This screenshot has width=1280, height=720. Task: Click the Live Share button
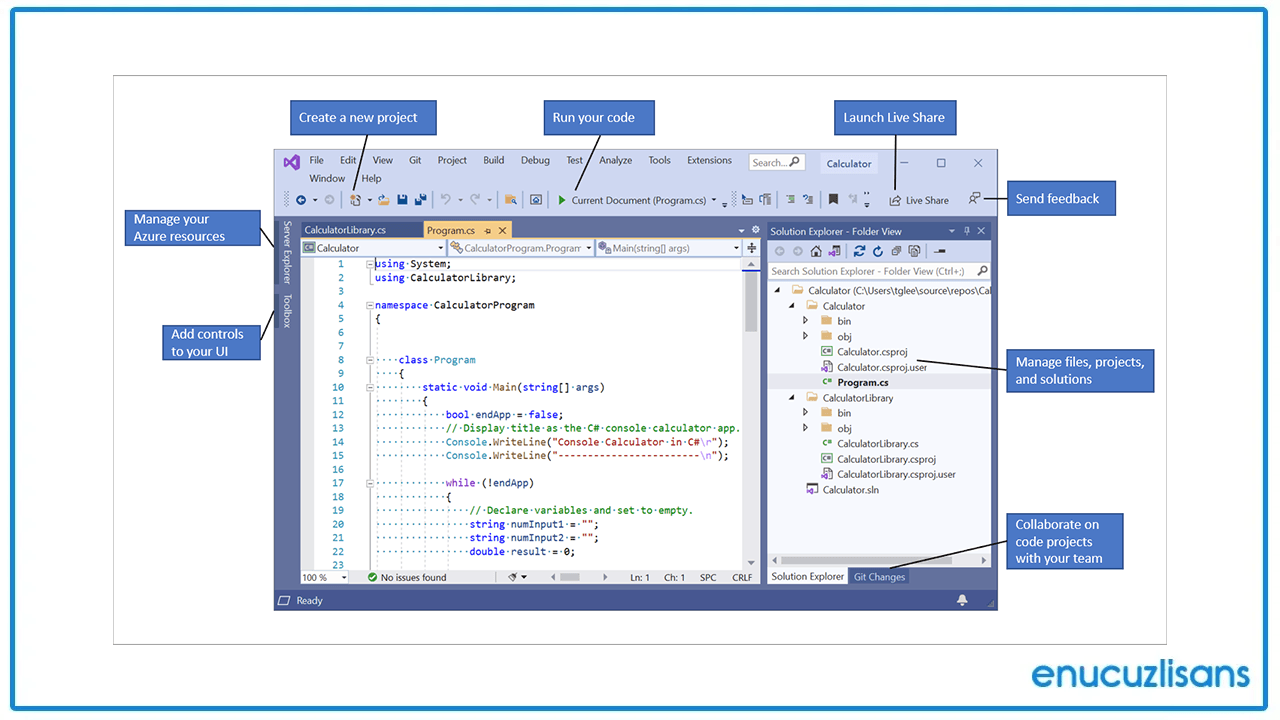tap(919, 200)
